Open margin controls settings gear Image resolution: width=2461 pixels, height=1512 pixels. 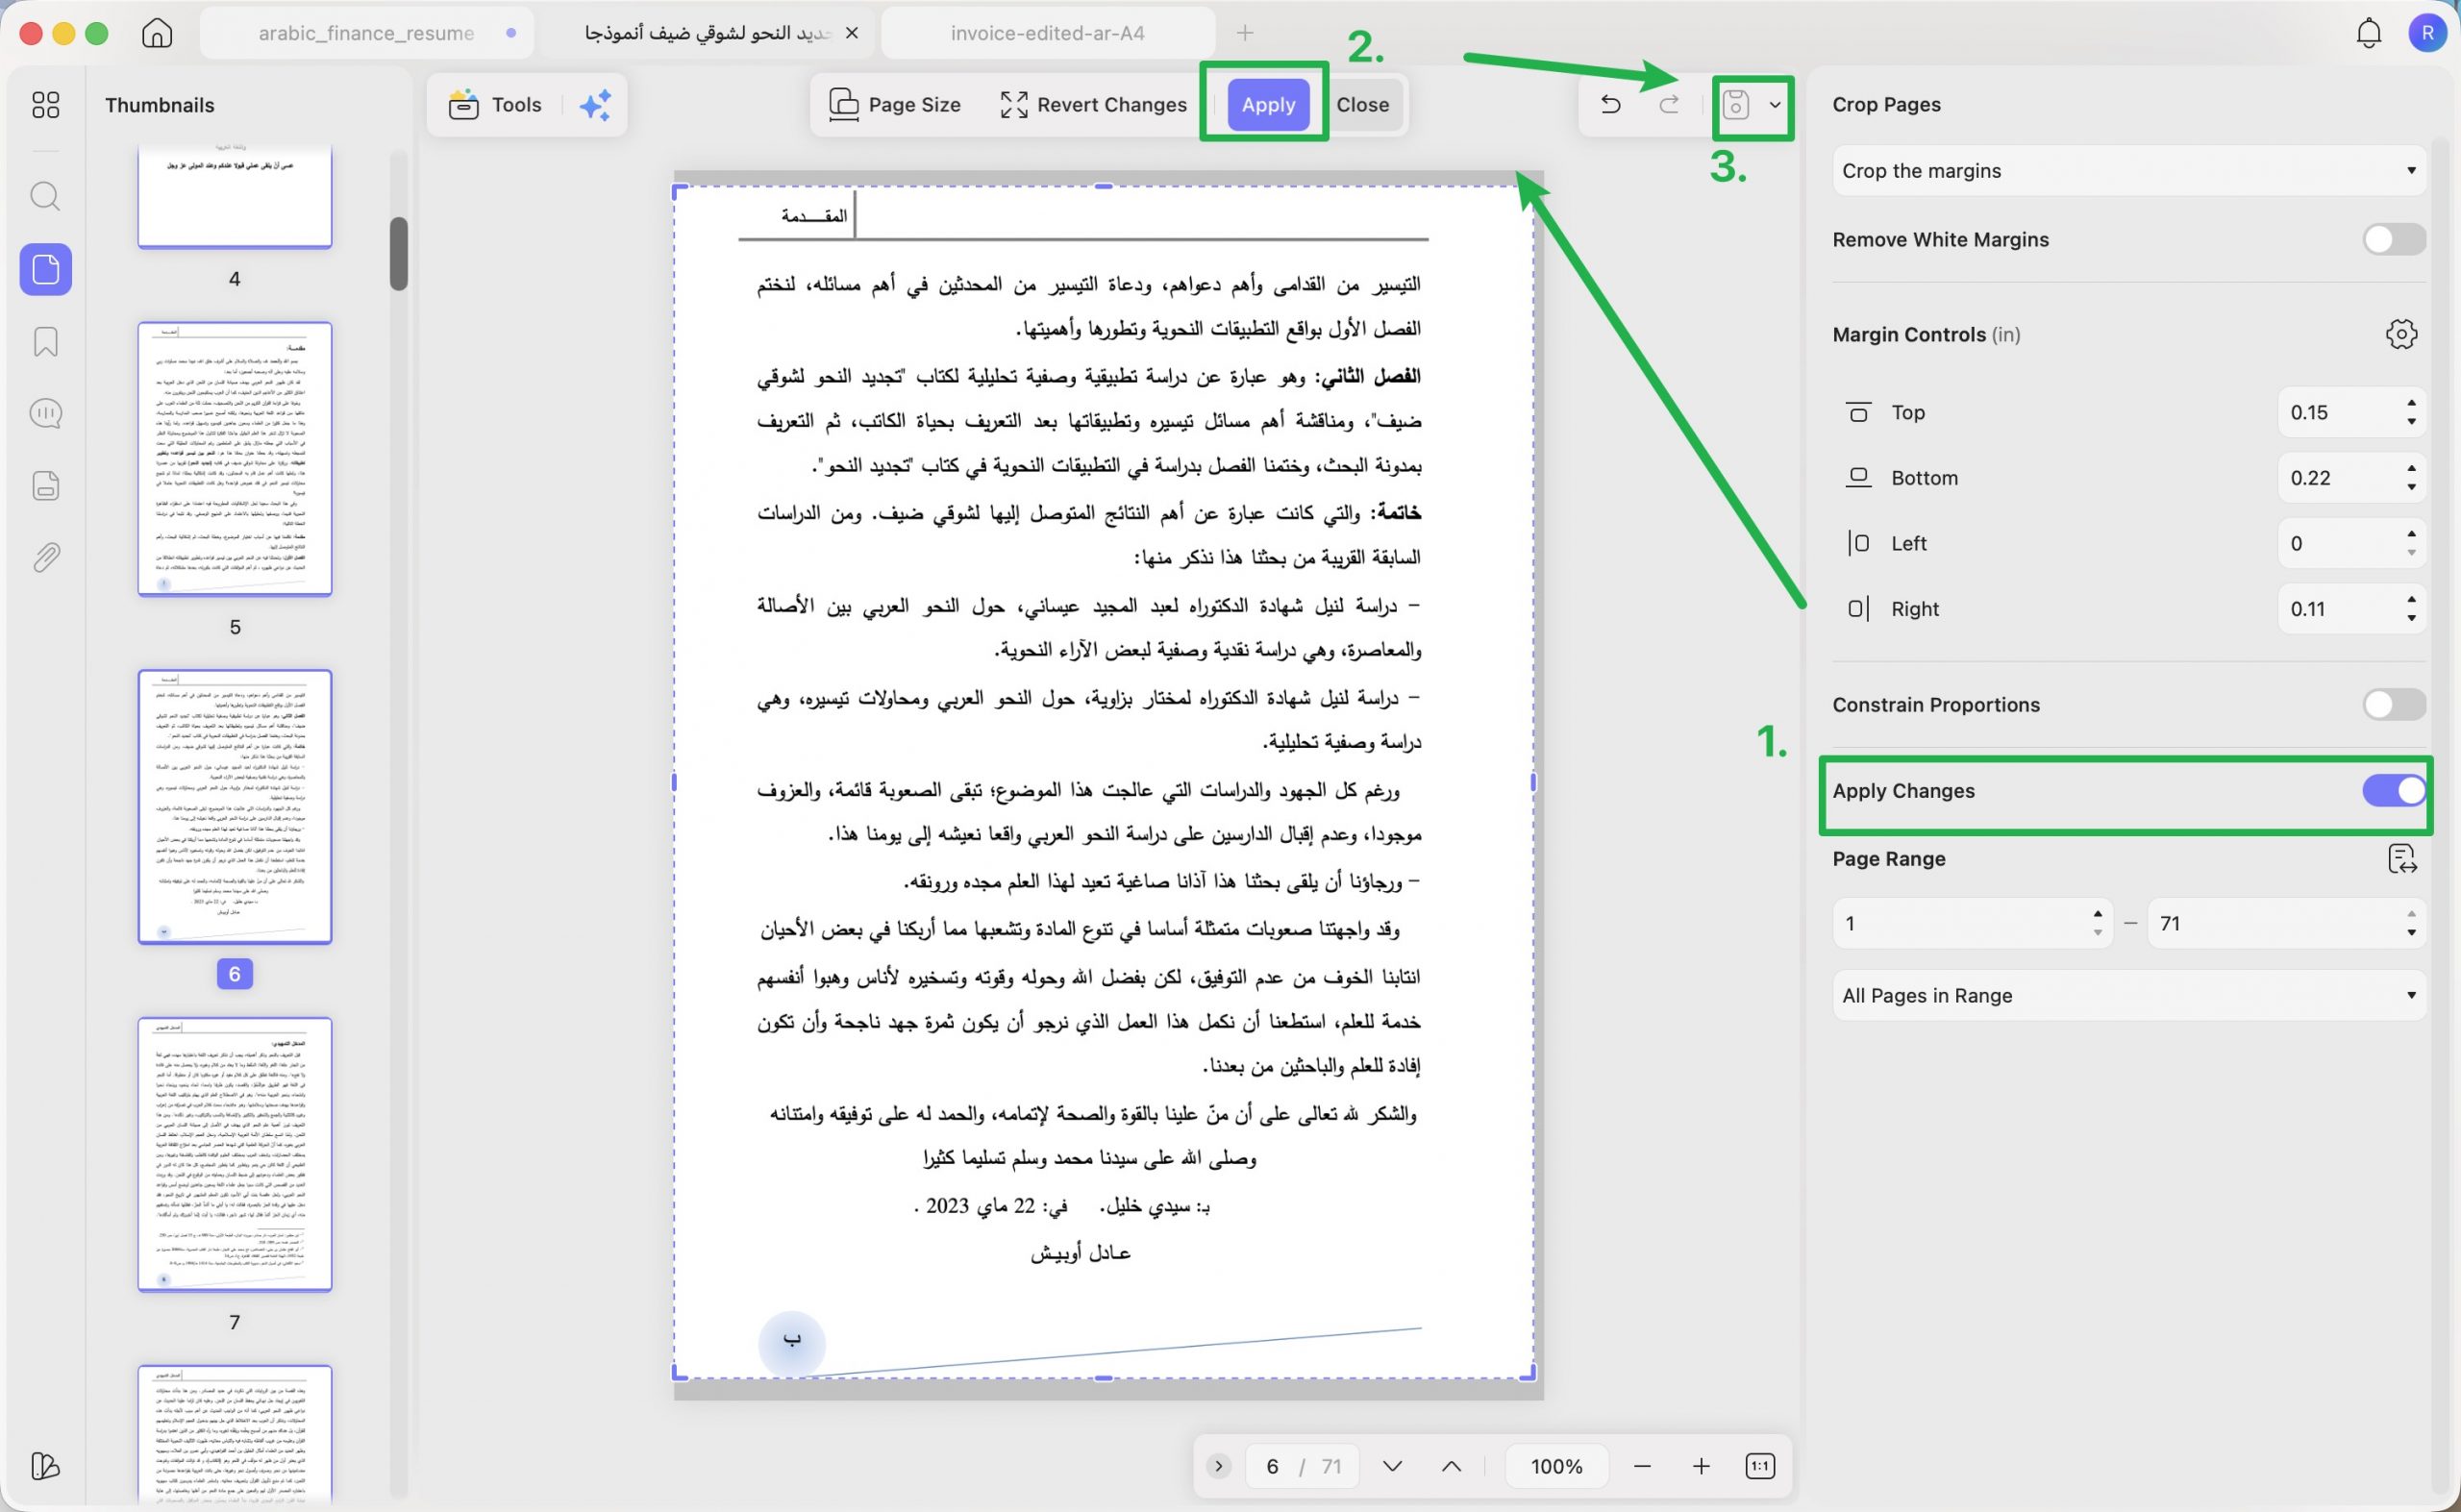(x=2401, y=334)
